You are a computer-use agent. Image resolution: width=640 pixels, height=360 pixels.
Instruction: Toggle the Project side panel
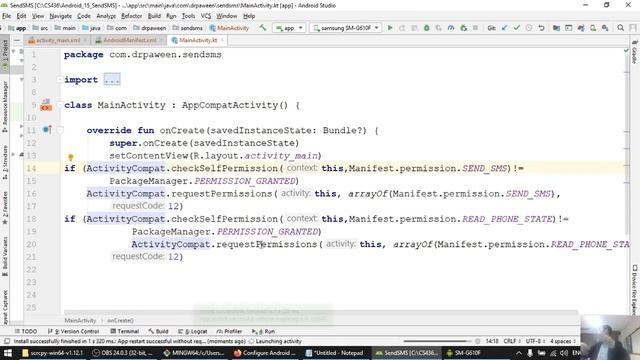point(5,54)
